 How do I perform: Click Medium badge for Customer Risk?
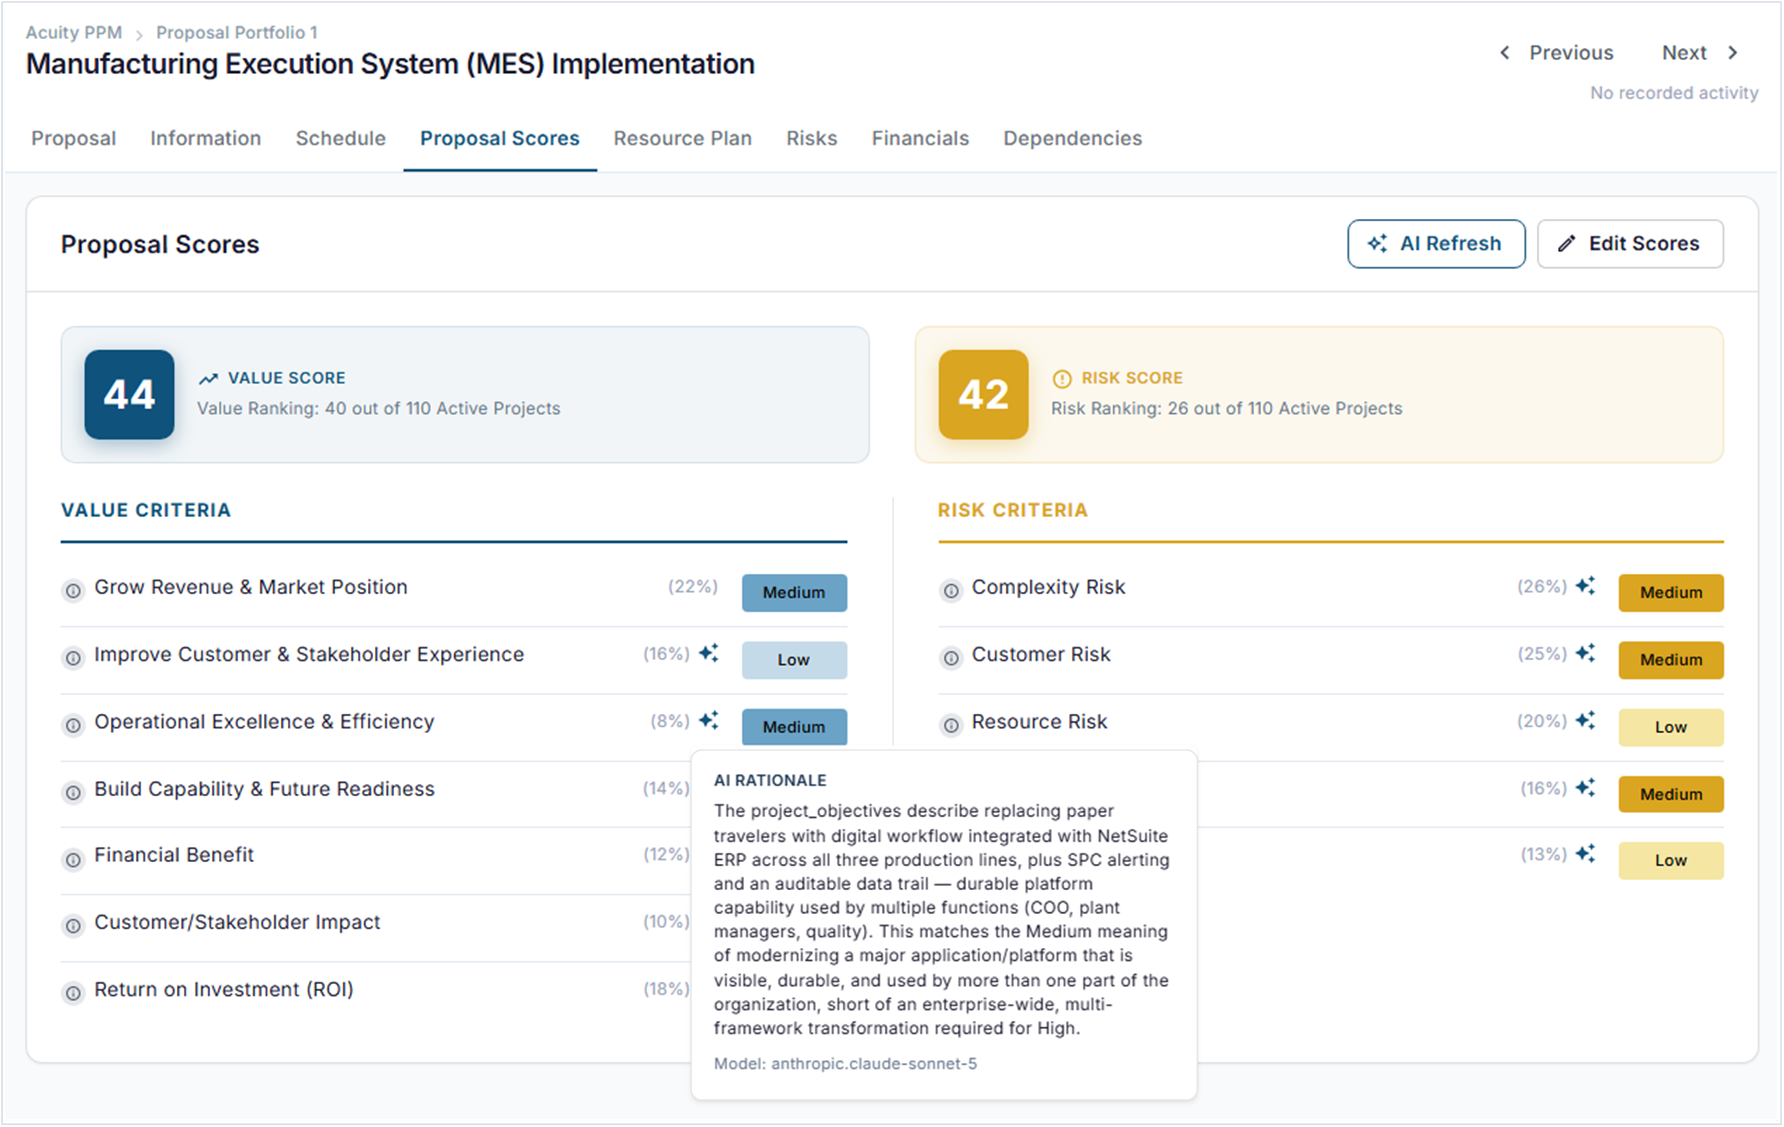(x=1671, y=660)
